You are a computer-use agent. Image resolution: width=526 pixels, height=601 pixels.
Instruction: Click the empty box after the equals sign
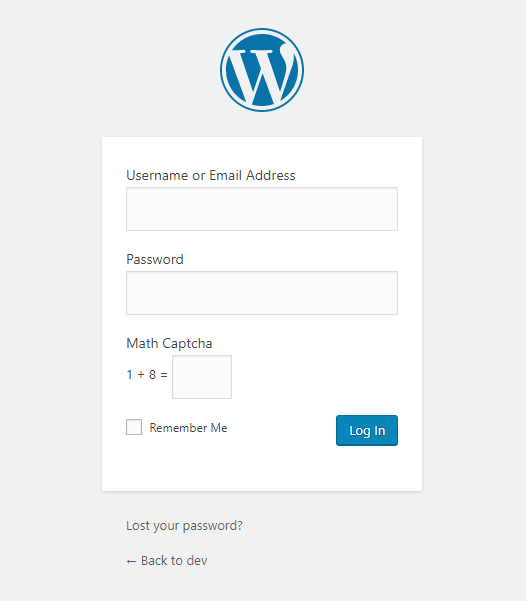[202, 377]
